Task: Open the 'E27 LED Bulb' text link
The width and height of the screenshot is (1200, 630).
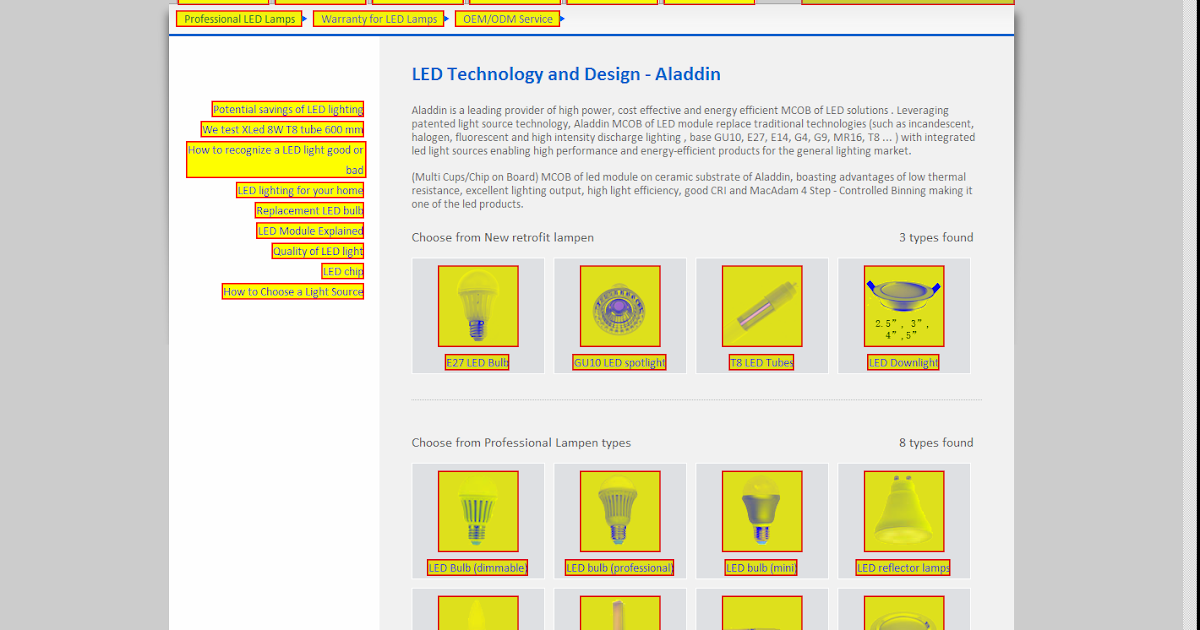Action: [478, 363]
